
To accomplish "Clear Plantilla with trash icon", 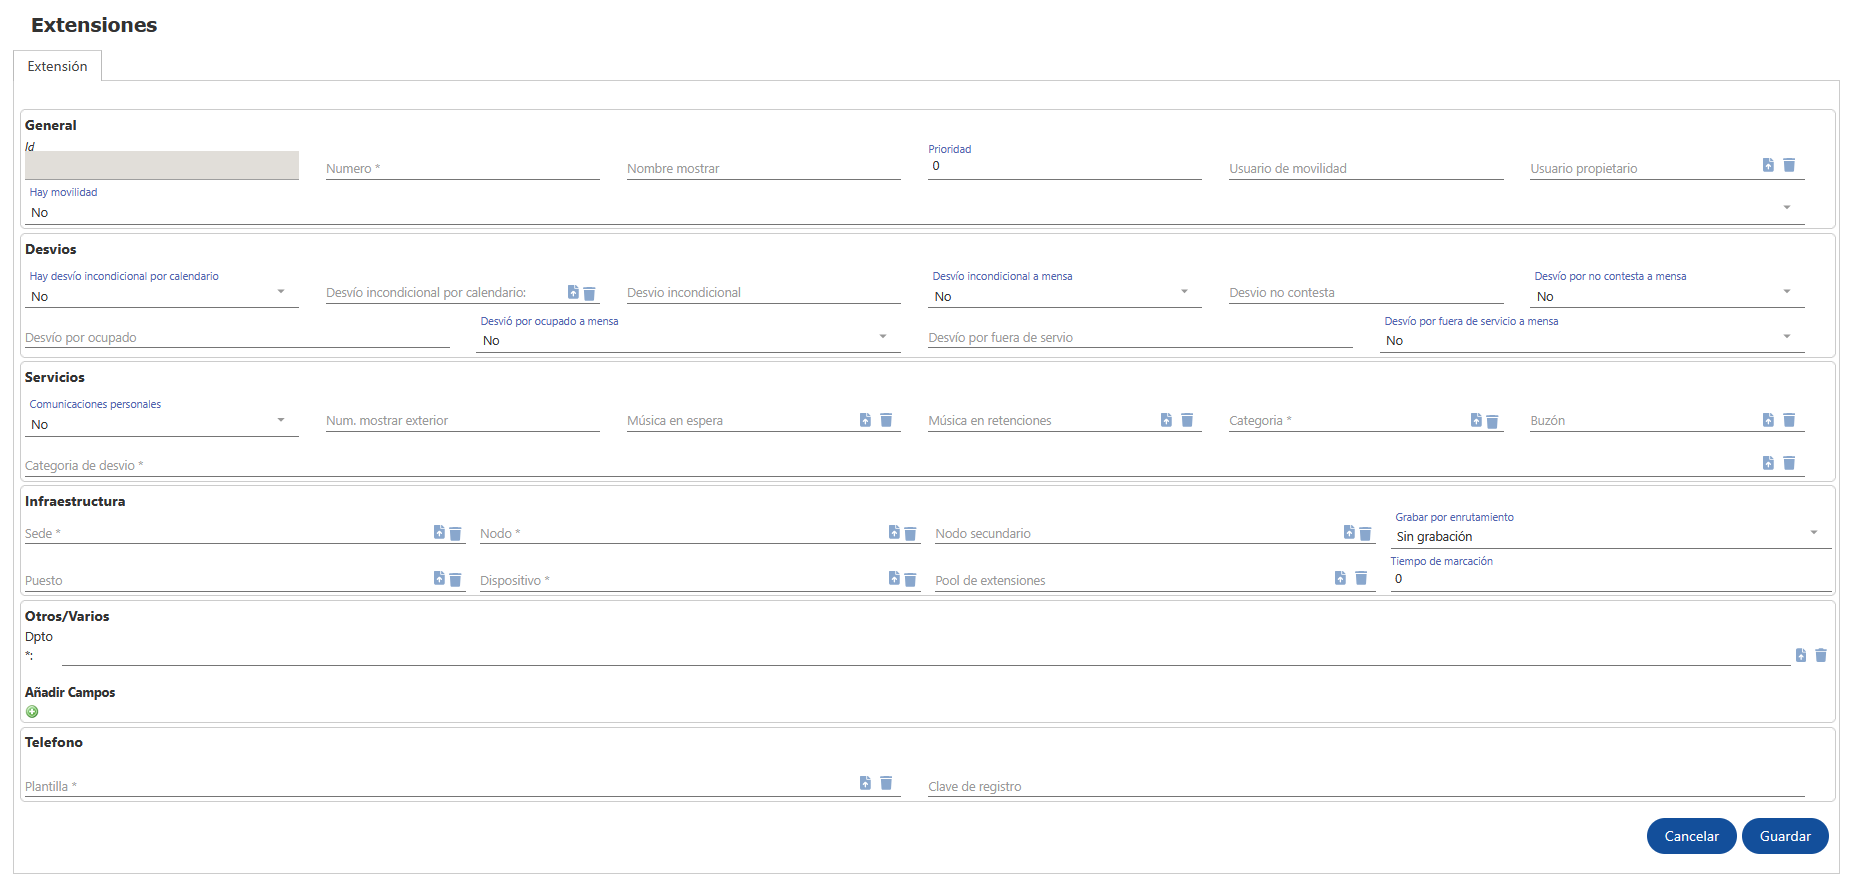I will (x=886, y=783).
